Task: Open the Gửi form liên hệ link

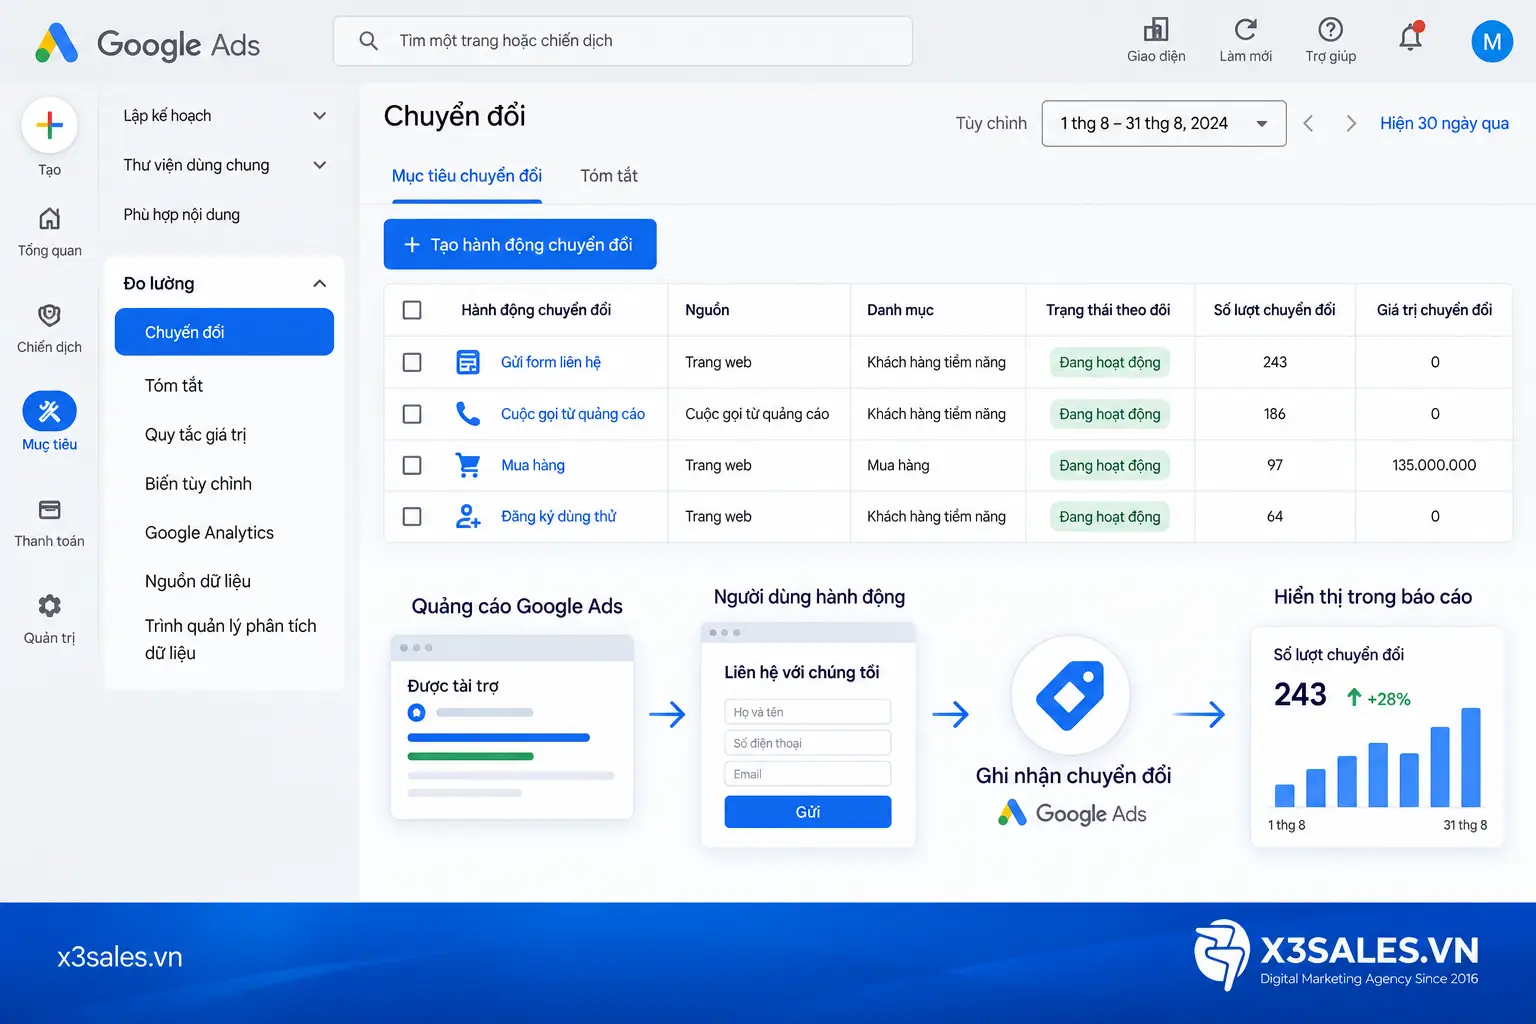Action: (551, 362)
